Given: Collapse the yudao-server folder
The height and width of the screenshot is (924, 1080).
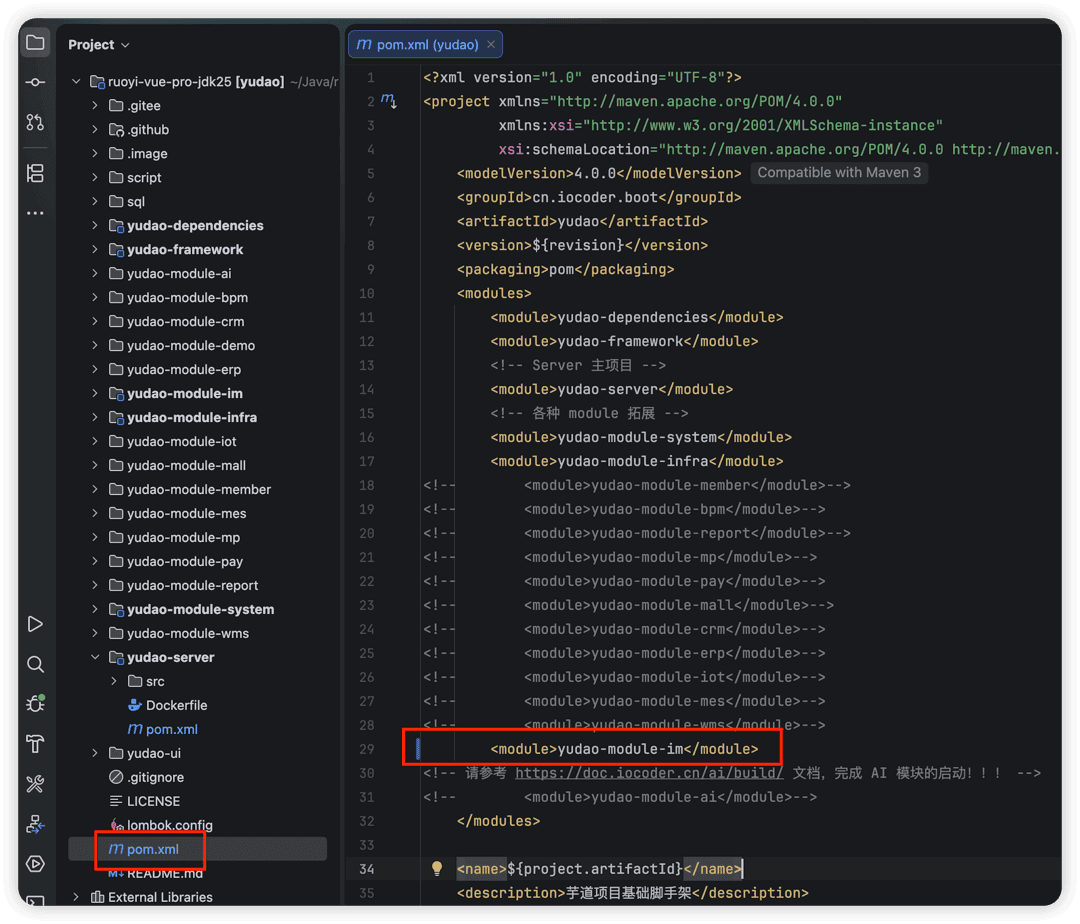Looking at the screenshot, I should [x=95, y=658].
